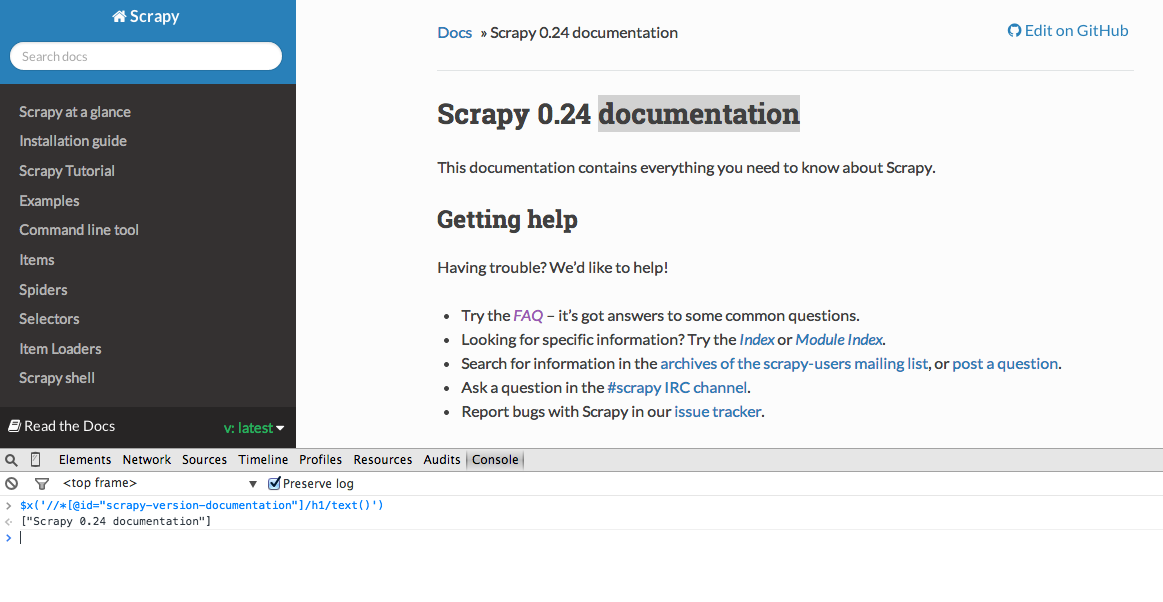Screen dimensions: 1163x602
Task: Toggle the device mode phone icon
Action: [35, 460]
